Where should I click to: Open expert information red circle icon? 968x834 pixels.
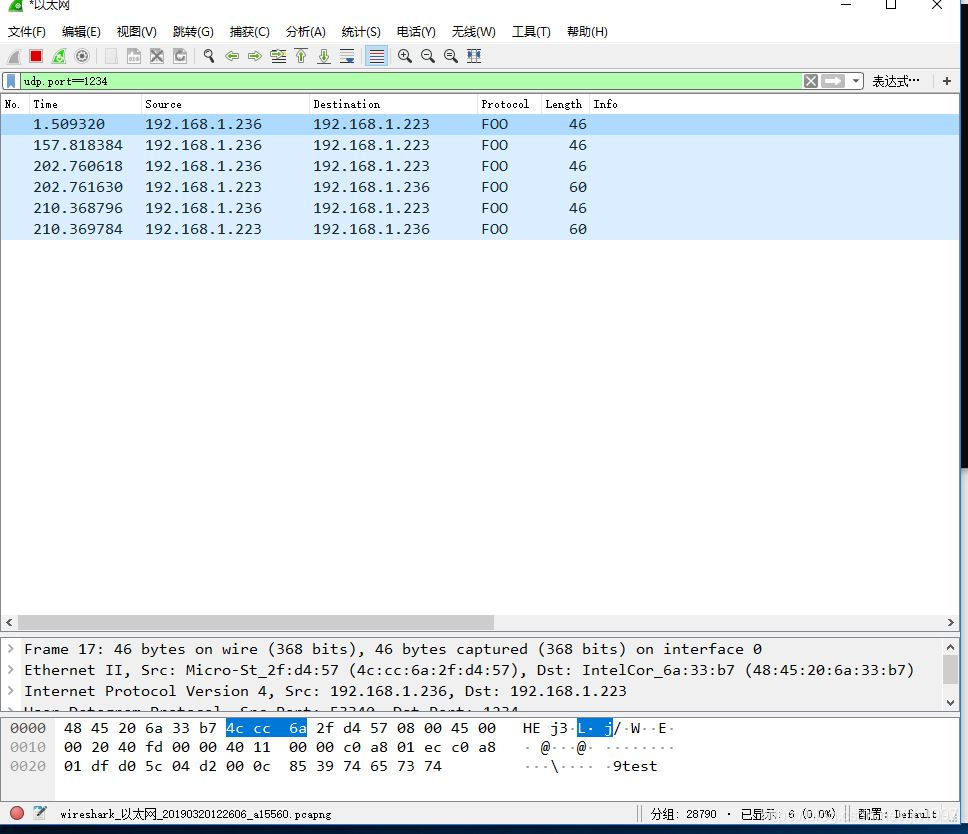(17, 813)
